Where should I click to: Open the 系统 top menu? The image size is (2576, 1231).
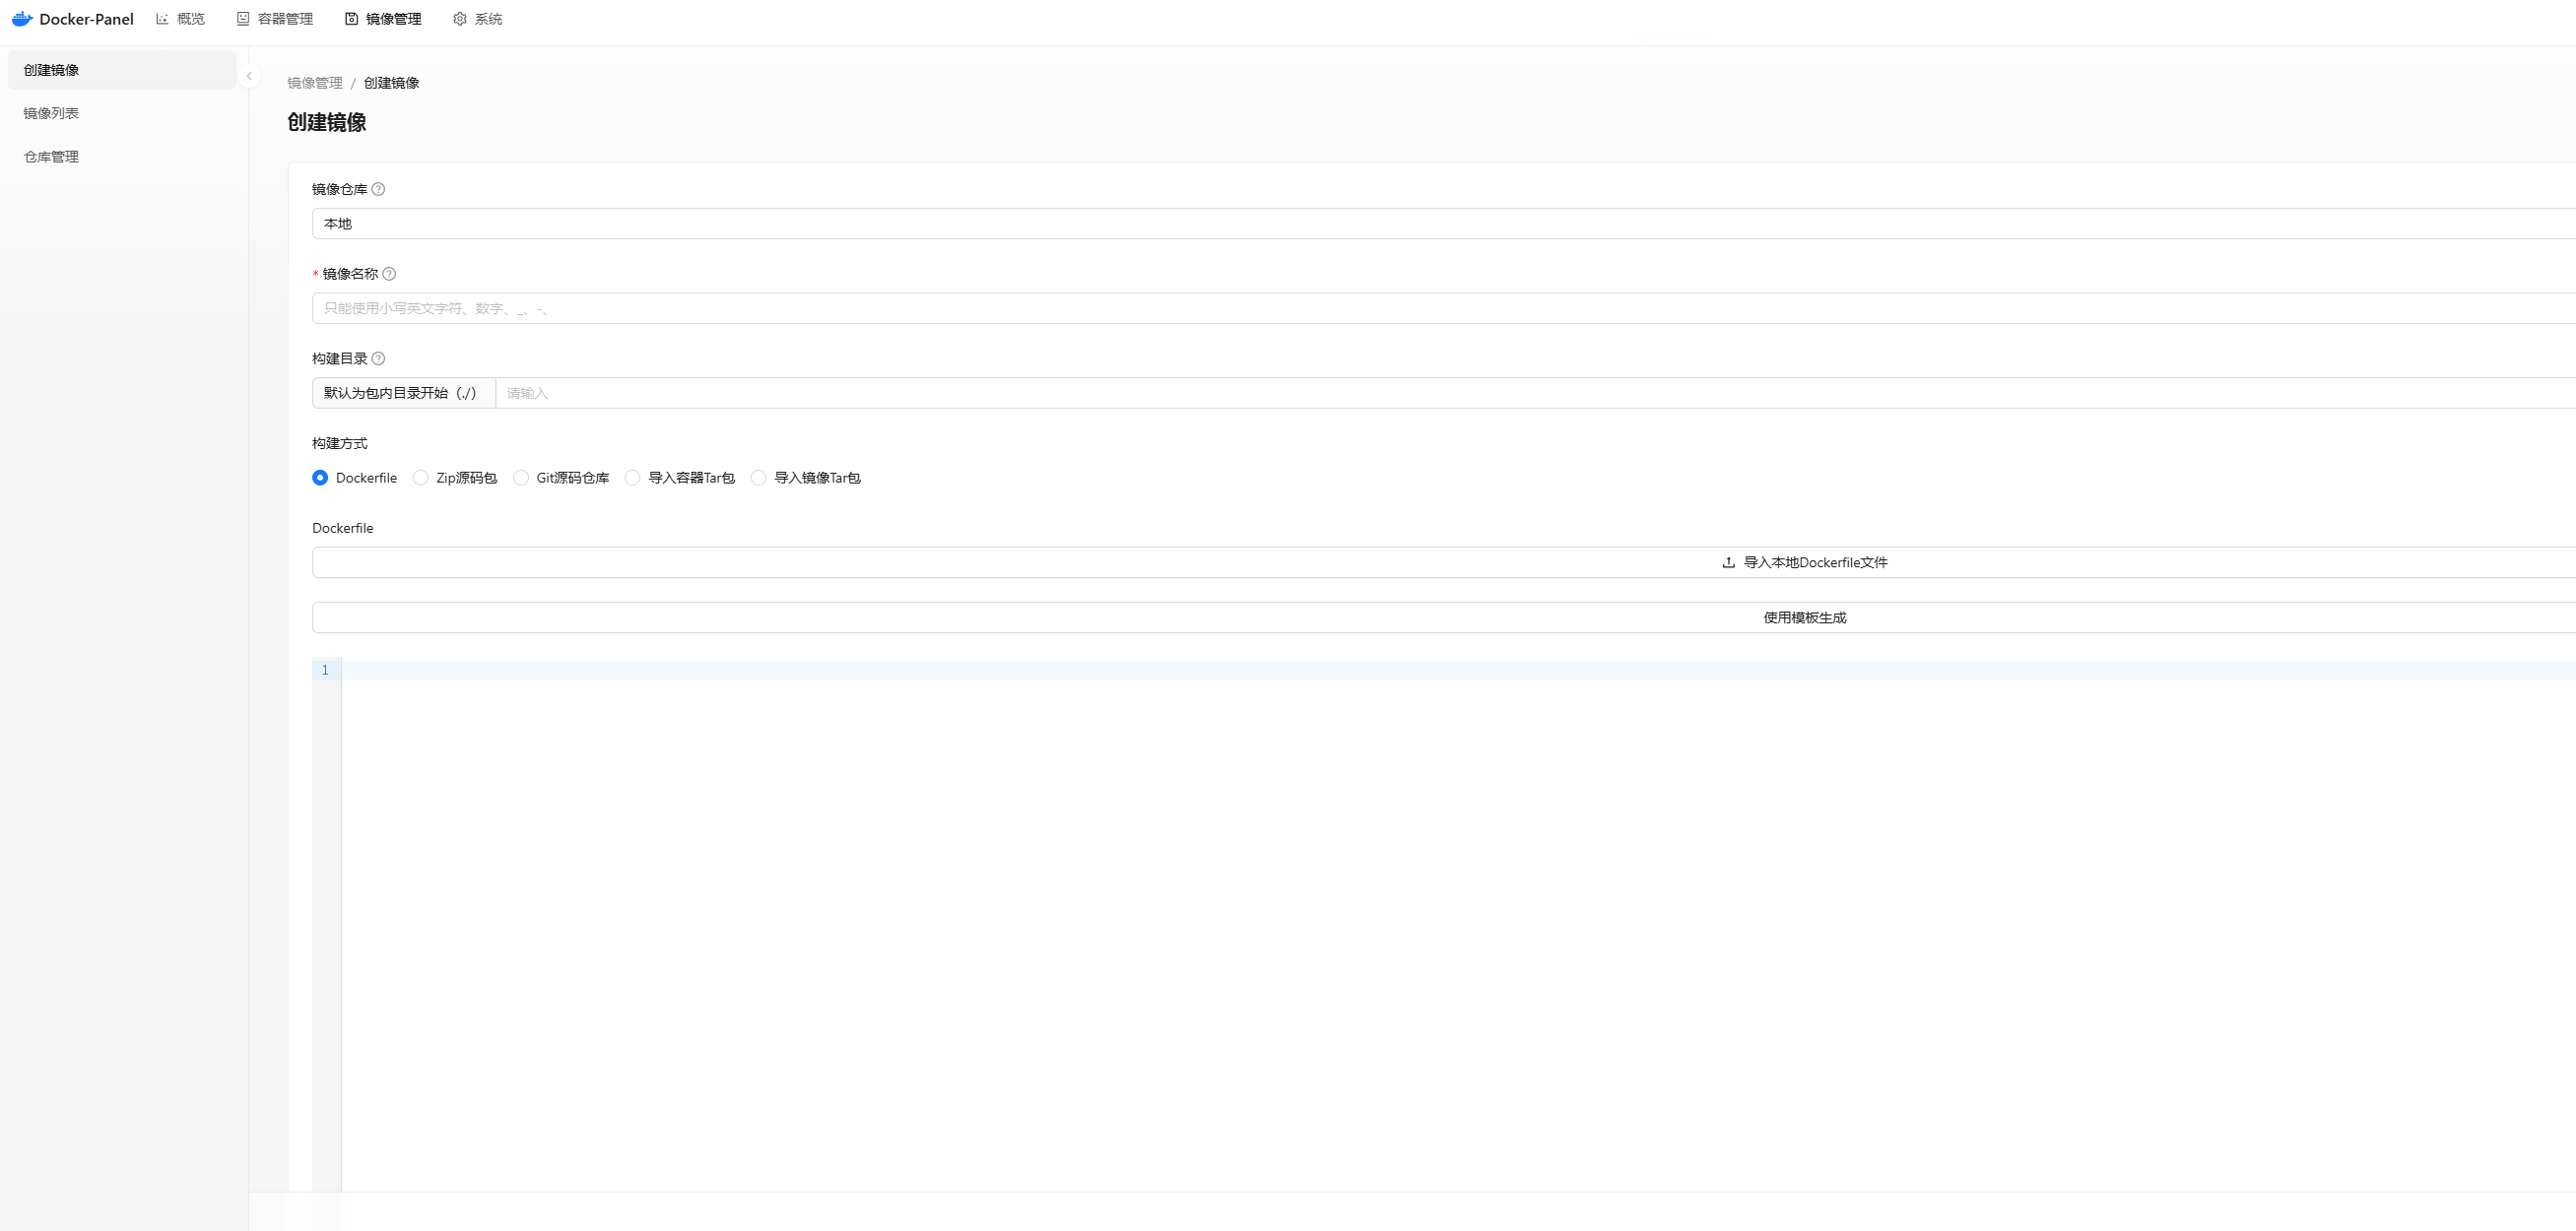478,19
